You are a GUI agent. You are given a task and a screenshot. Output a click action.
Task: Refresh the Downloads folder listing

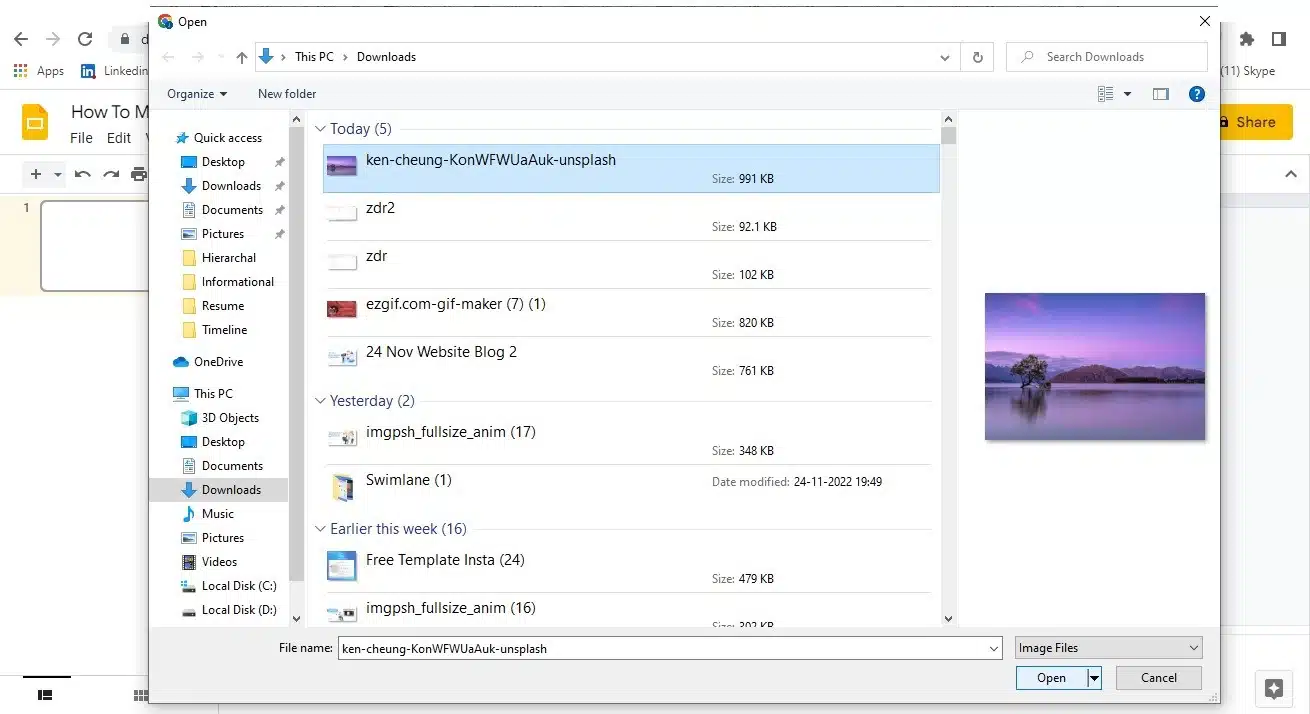pyautogui.click(x=977, y=58)
